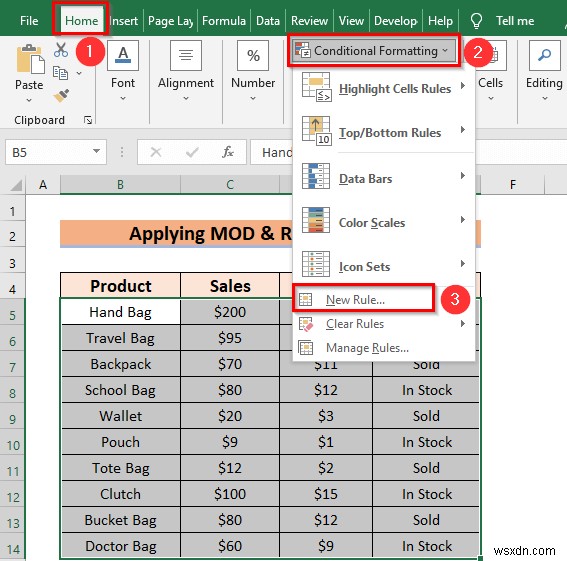
Task: Click the Paste clipboard icon
Action: click(x=30, y=59)
